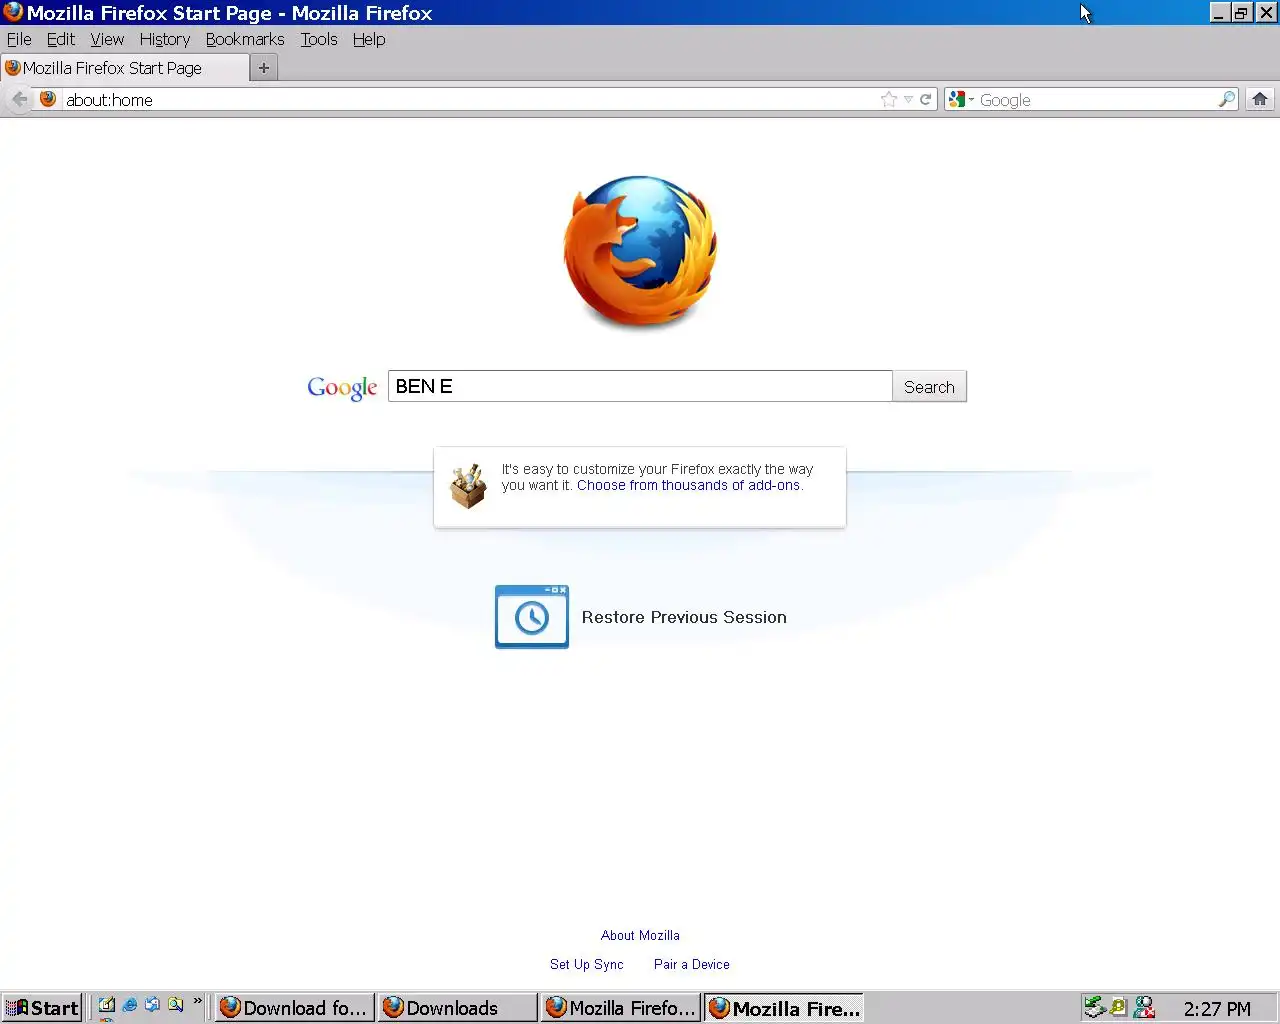Restore down the Firefox window
This screenshot has width=1280, height=1024.
[x=1241, y=13]
